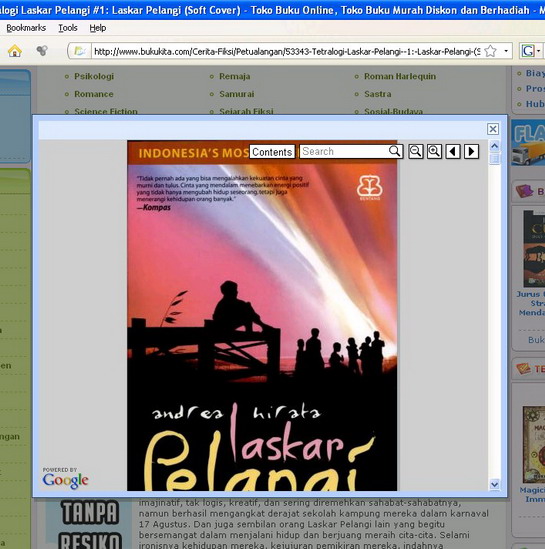Go to next page in preview

(x=471, y=151)
